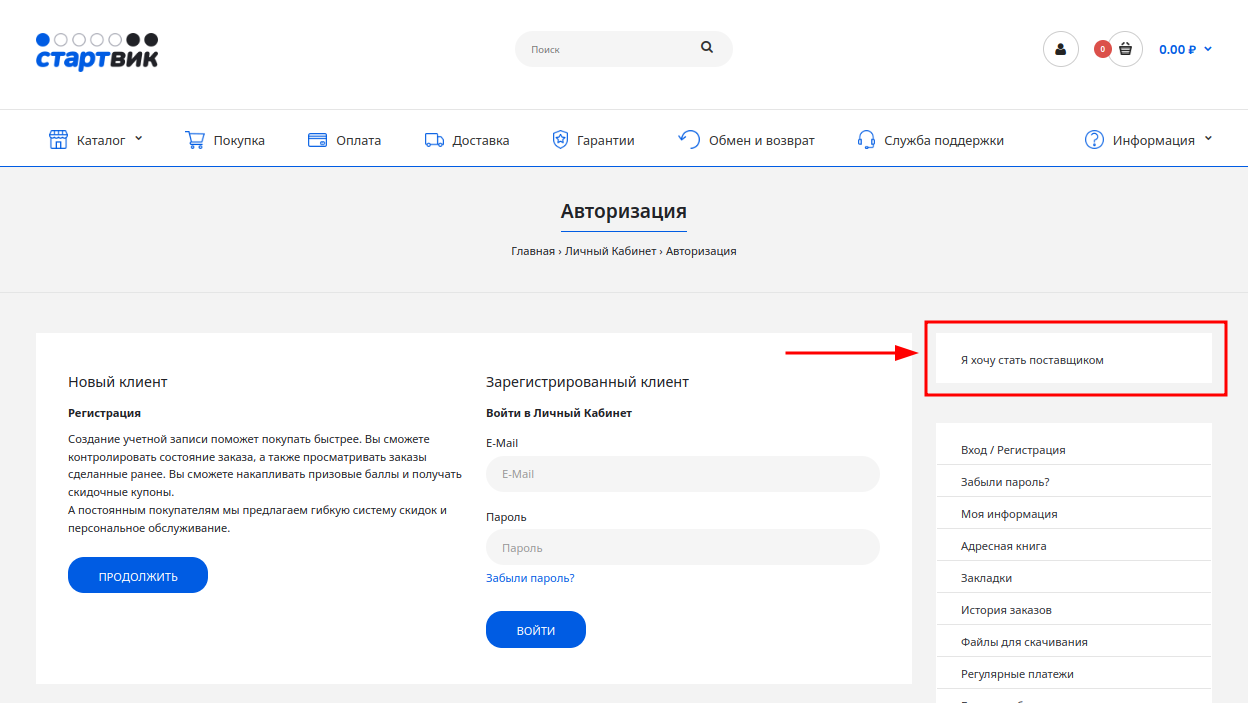Image resolution: width=1248 pixels, height=703 pixels.
Task: Focus the E-Mail input field
Action: (x=682, y=474)
